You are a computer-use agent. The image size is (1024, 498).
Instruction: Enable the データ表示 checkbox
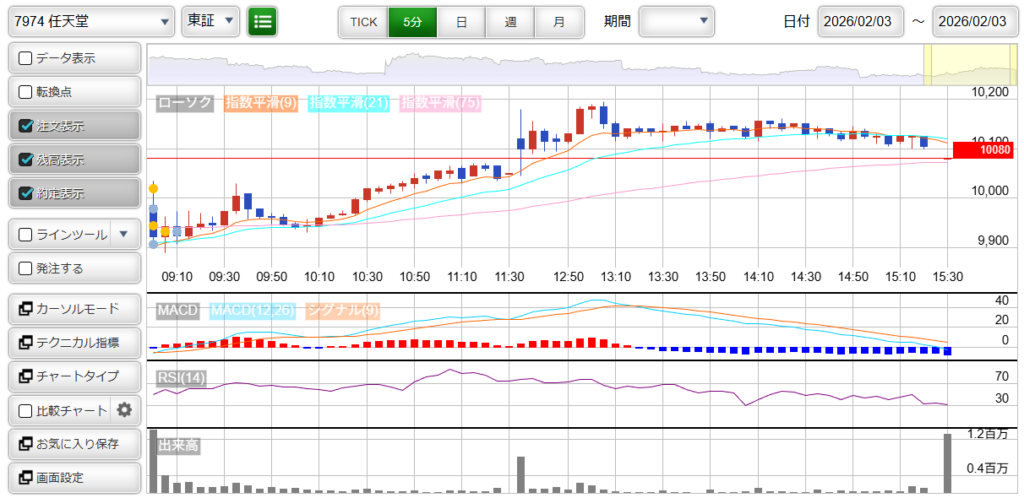coord(27,58)
